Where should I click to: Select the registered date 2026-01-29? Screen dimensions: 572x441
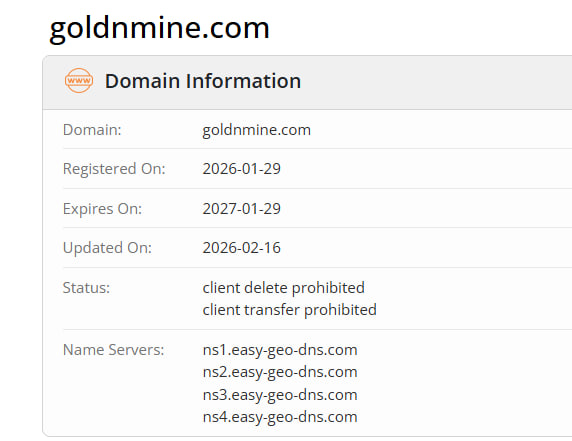point(241,169)
